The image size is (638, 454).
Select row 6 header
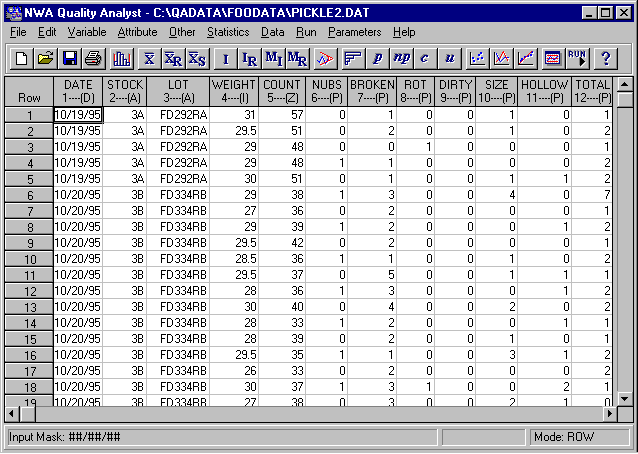[29, 194]
